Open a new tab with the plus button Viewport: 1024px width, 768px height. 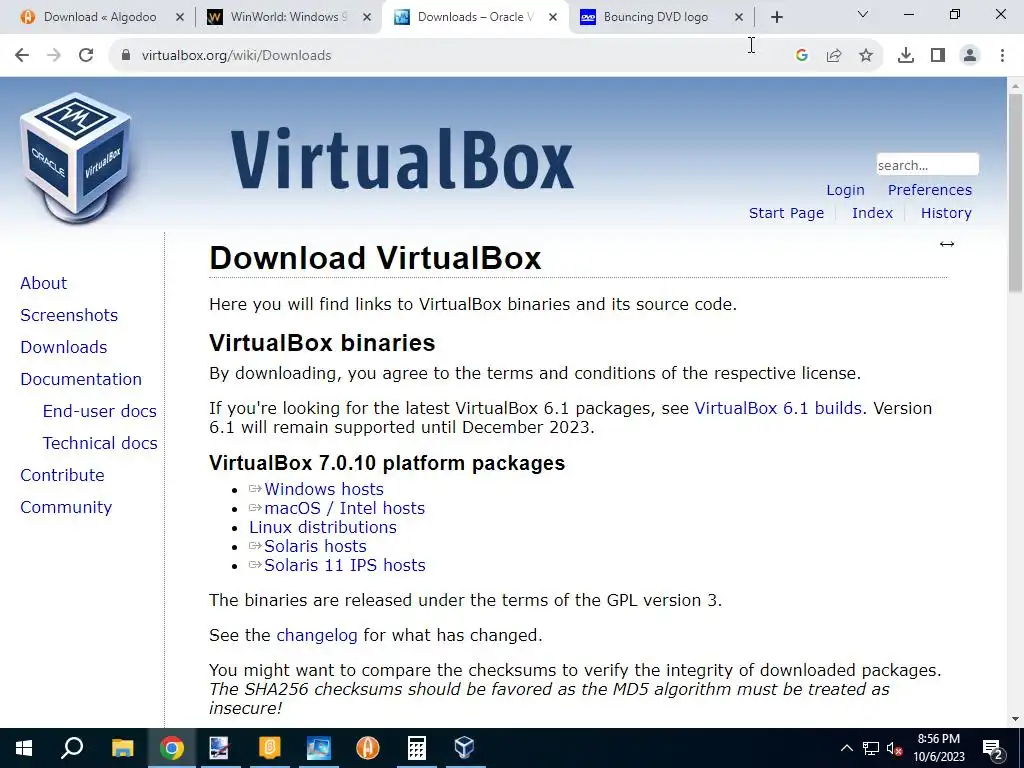(776, 17)
